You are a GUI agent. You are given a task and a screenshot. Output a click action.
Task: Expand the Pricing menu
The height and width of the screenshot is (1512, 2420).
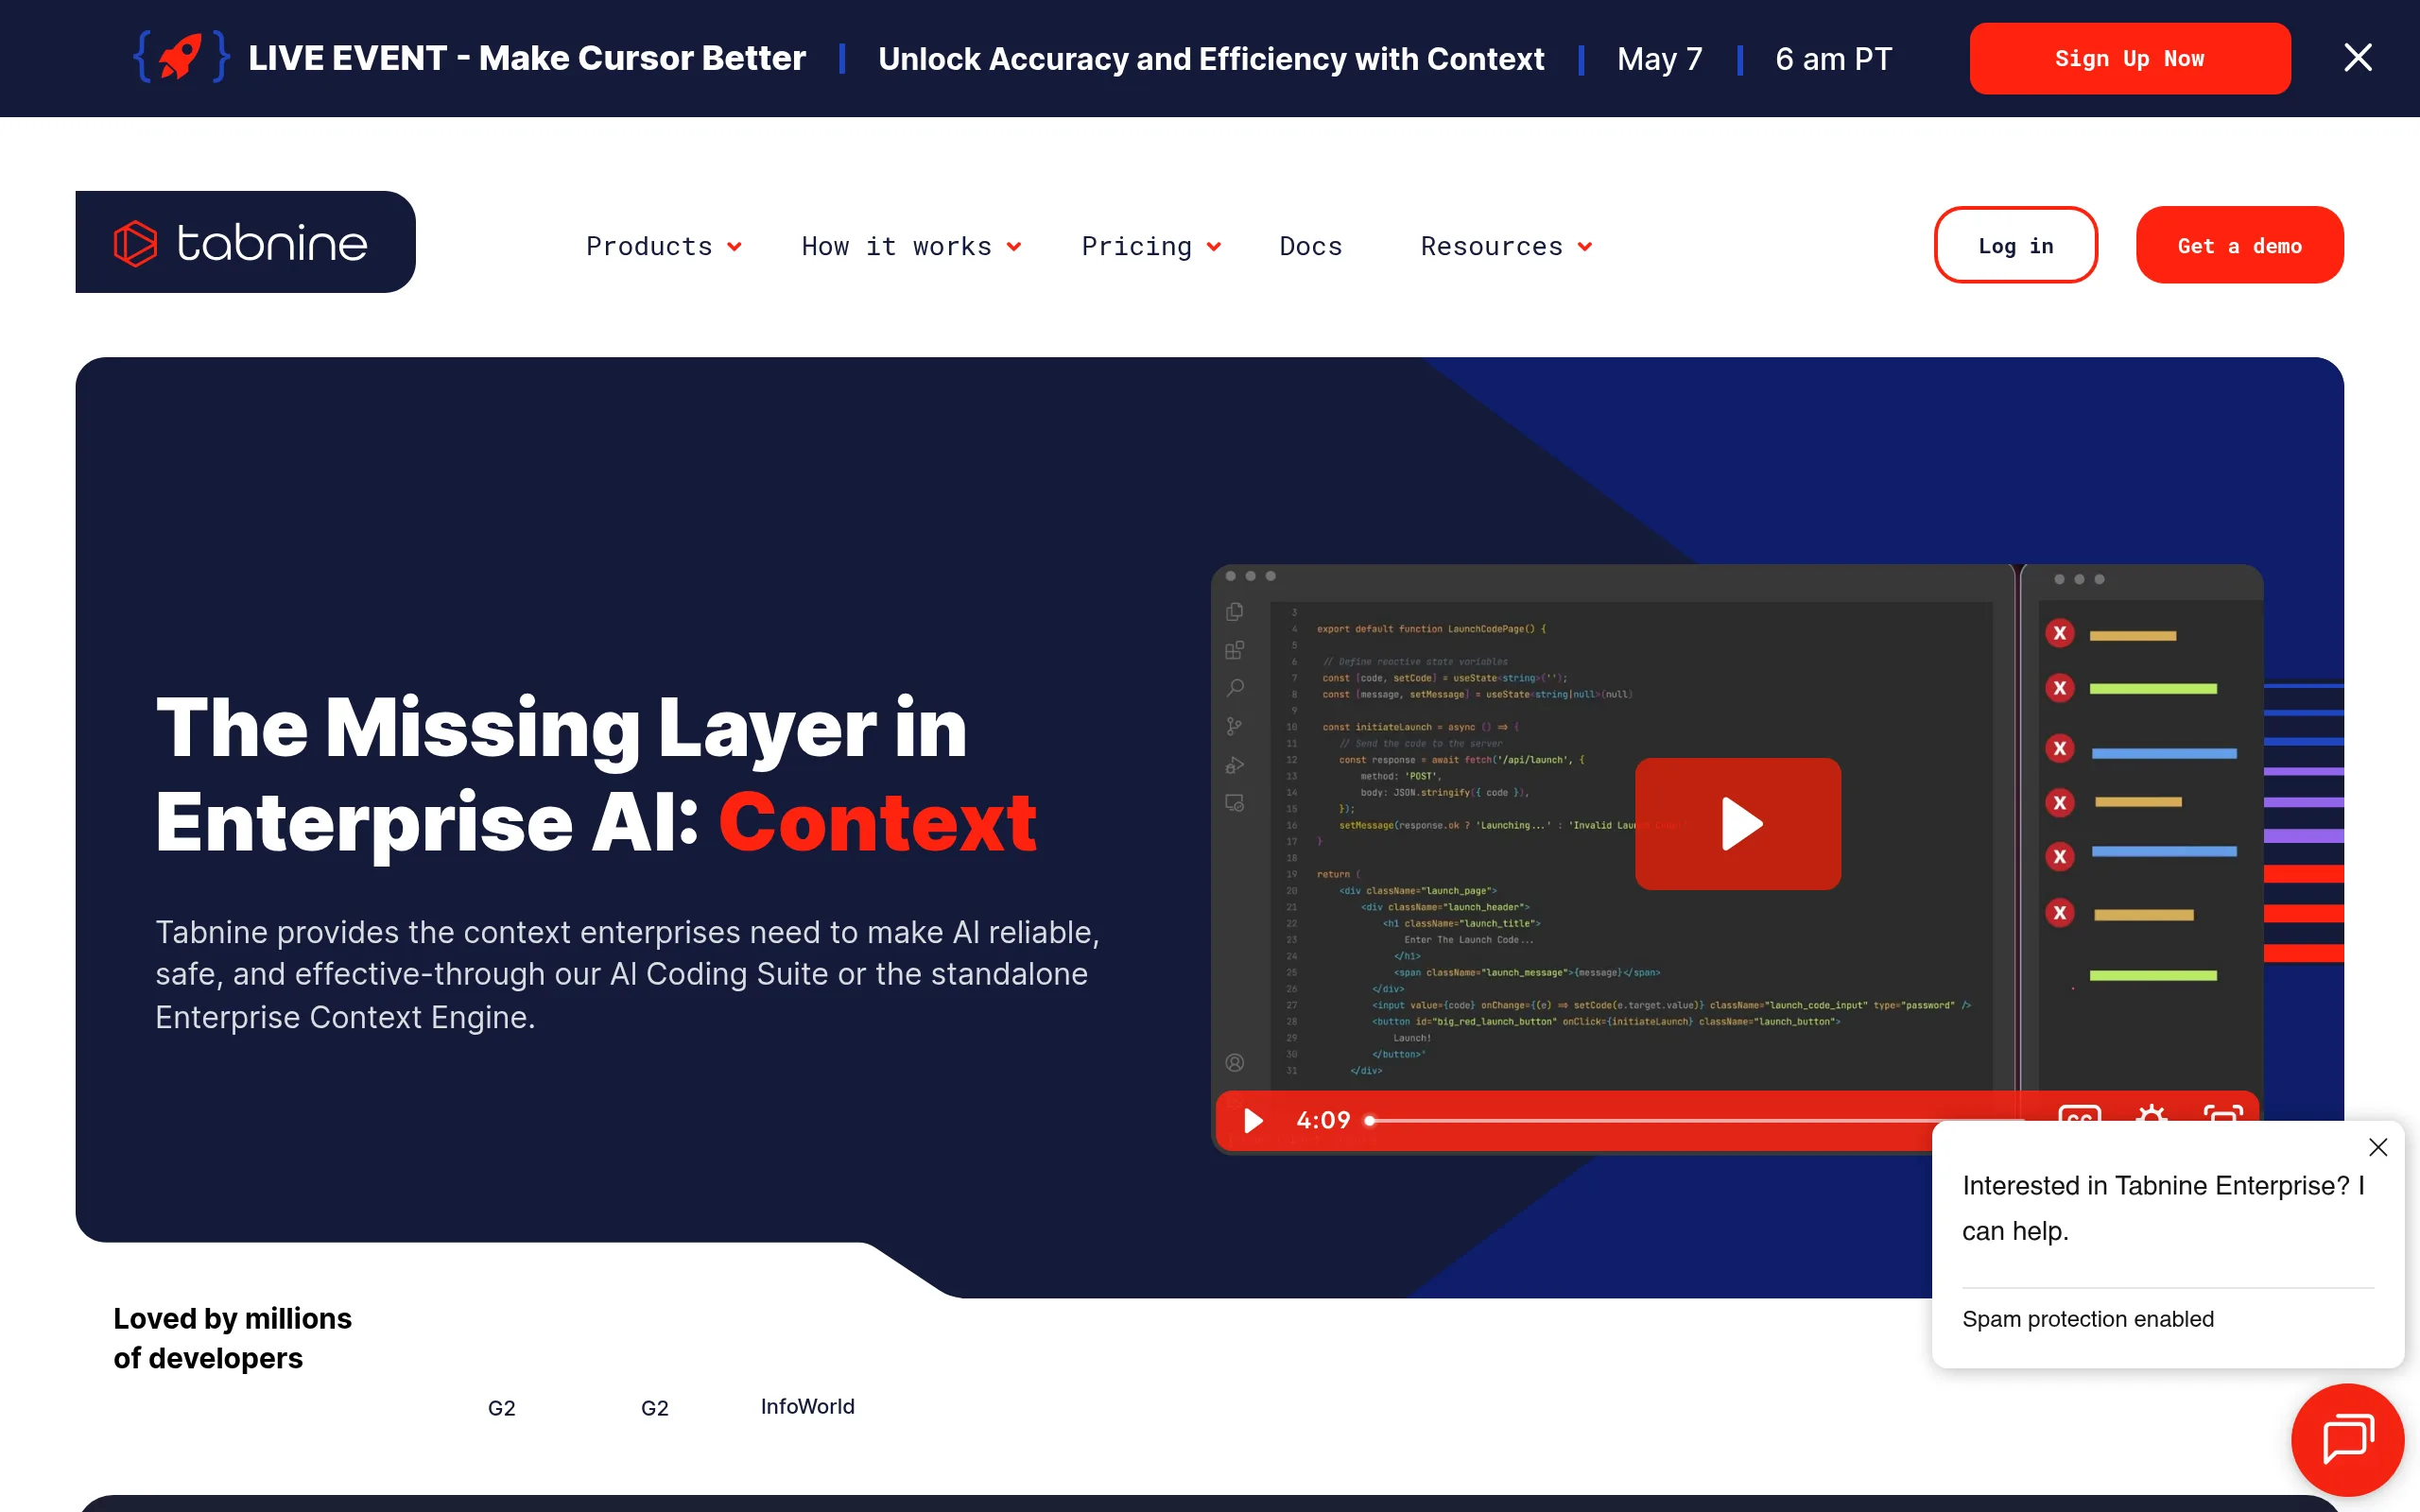coord(1151,246)
